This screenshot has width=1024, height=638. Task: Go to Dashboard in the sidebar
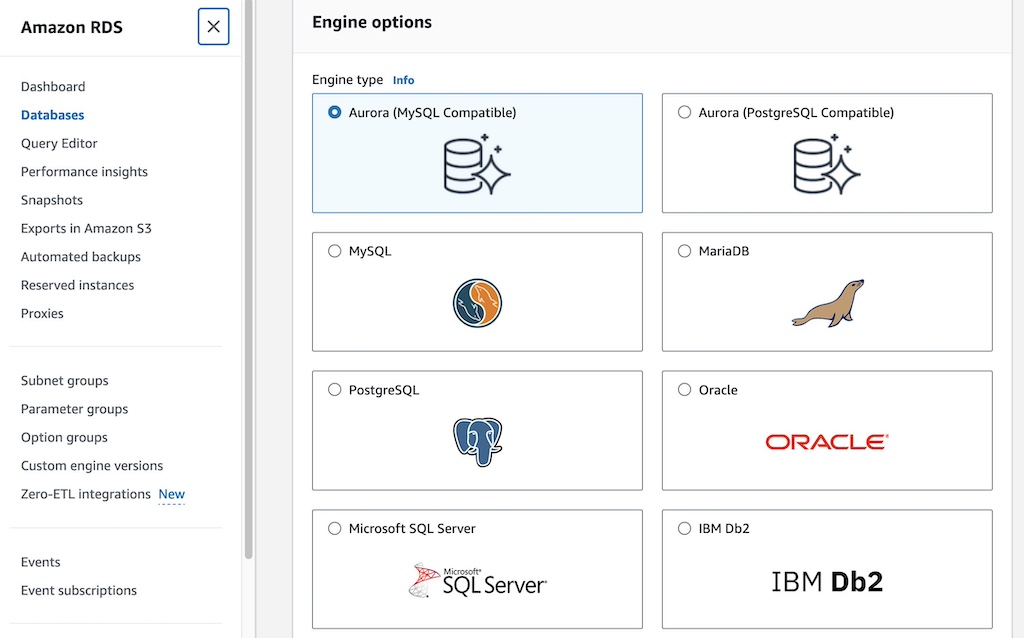53,87
